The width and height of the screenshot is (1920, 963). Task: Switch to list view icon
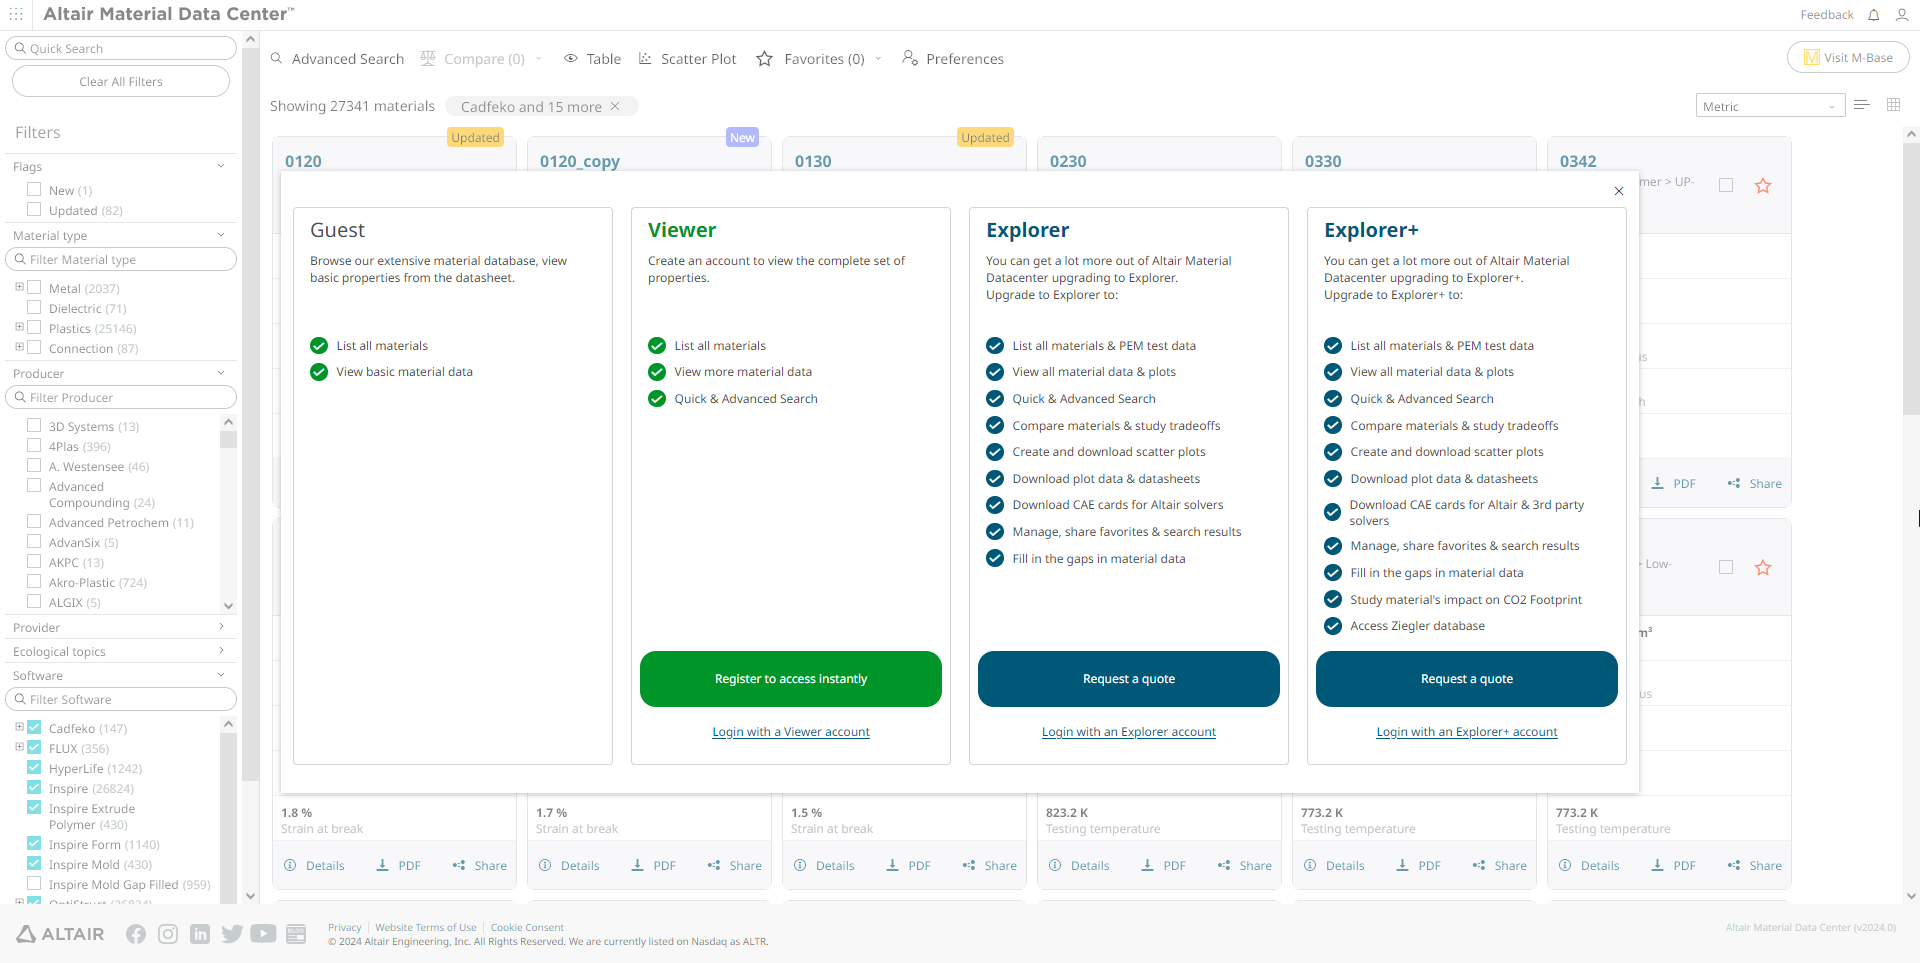pos(1862,105)
